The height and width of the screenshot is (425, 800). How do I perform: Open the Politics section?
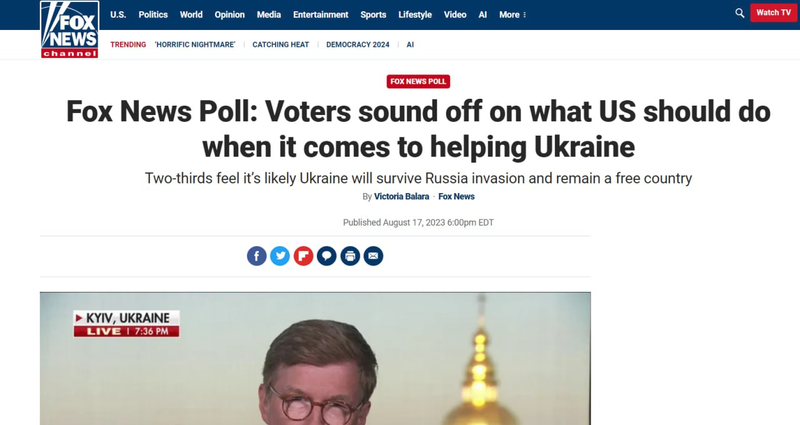click(x=153, y=15)
